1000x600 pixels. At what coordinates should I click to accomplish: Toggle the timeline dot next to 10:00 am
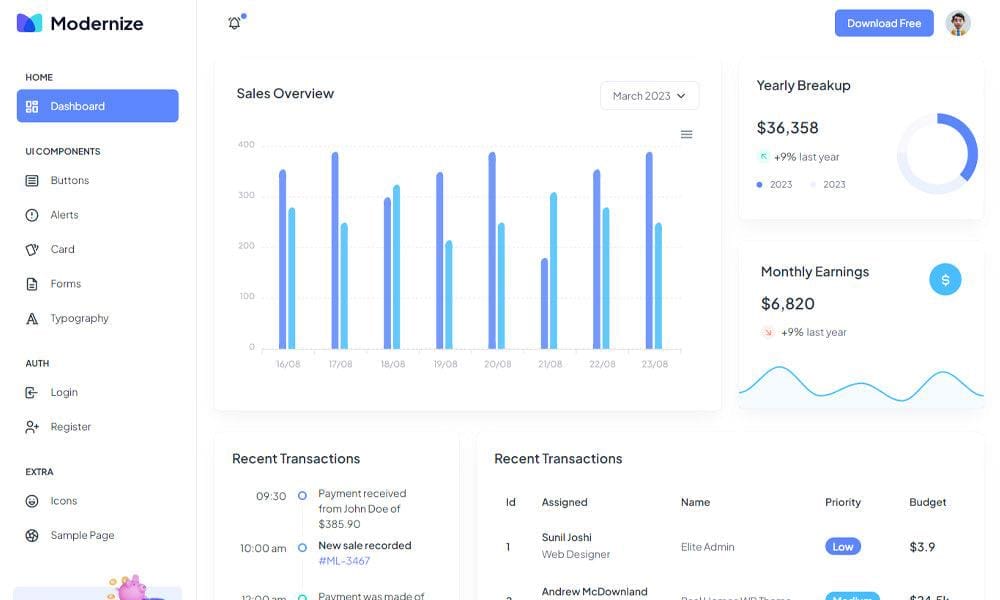click(303, 548)
